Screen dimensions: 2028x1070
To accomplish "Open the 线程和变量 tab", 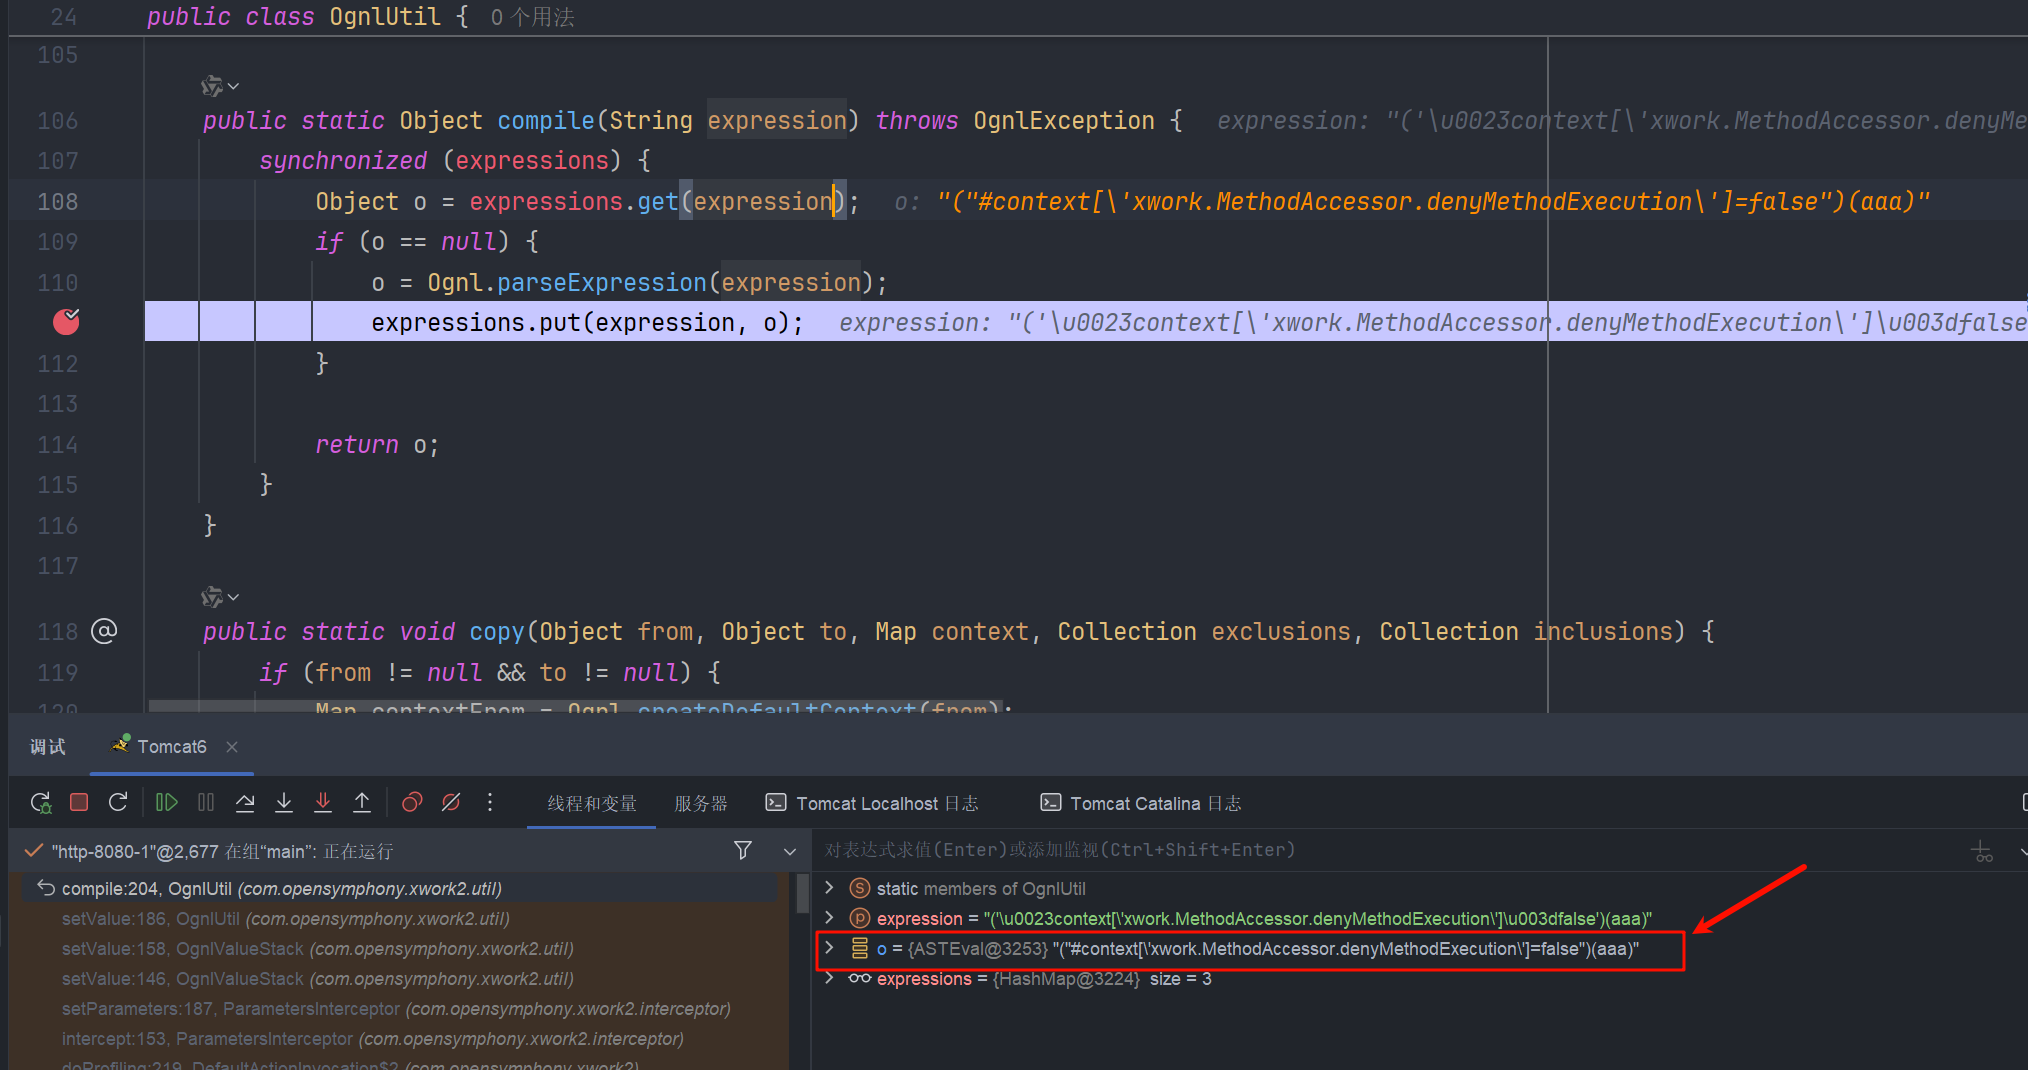I will click(x=592, y=803).
